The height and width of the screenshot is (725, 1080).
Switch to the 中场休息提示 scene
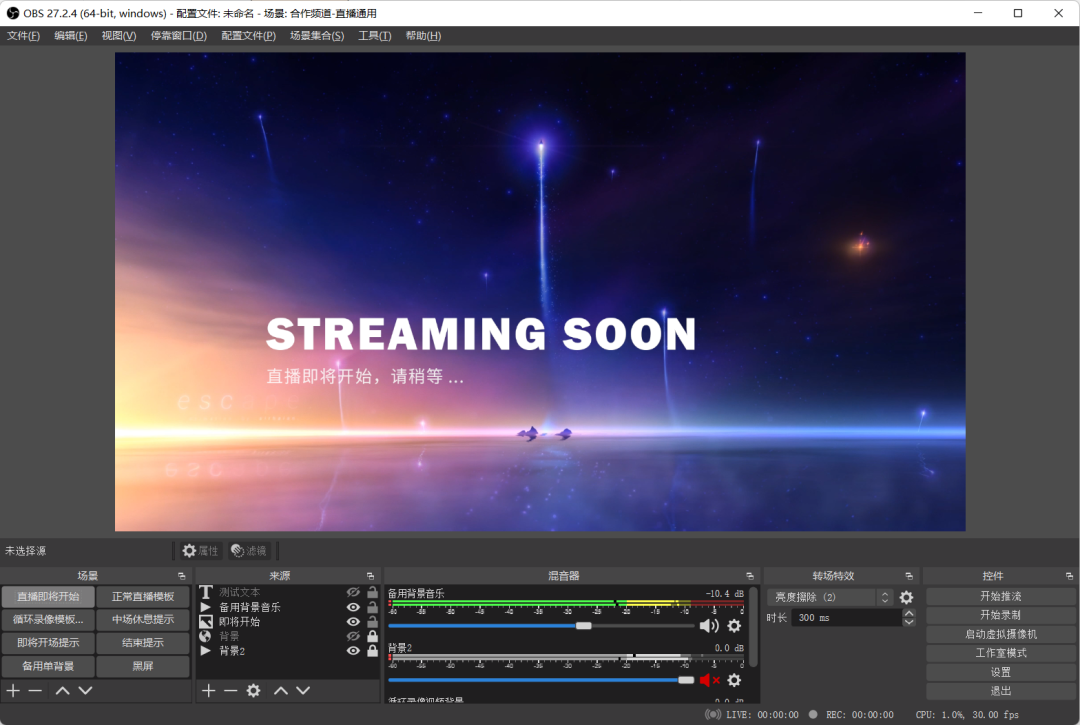(x=143, y=619)
